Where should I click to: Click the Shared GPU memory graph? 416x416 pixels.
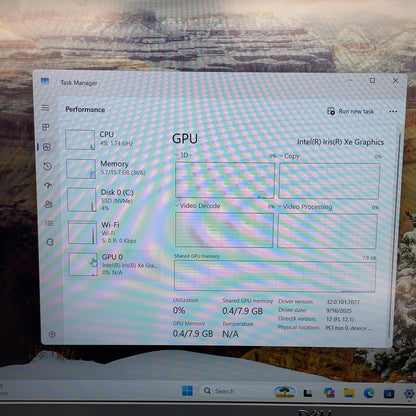coord(275,276)
